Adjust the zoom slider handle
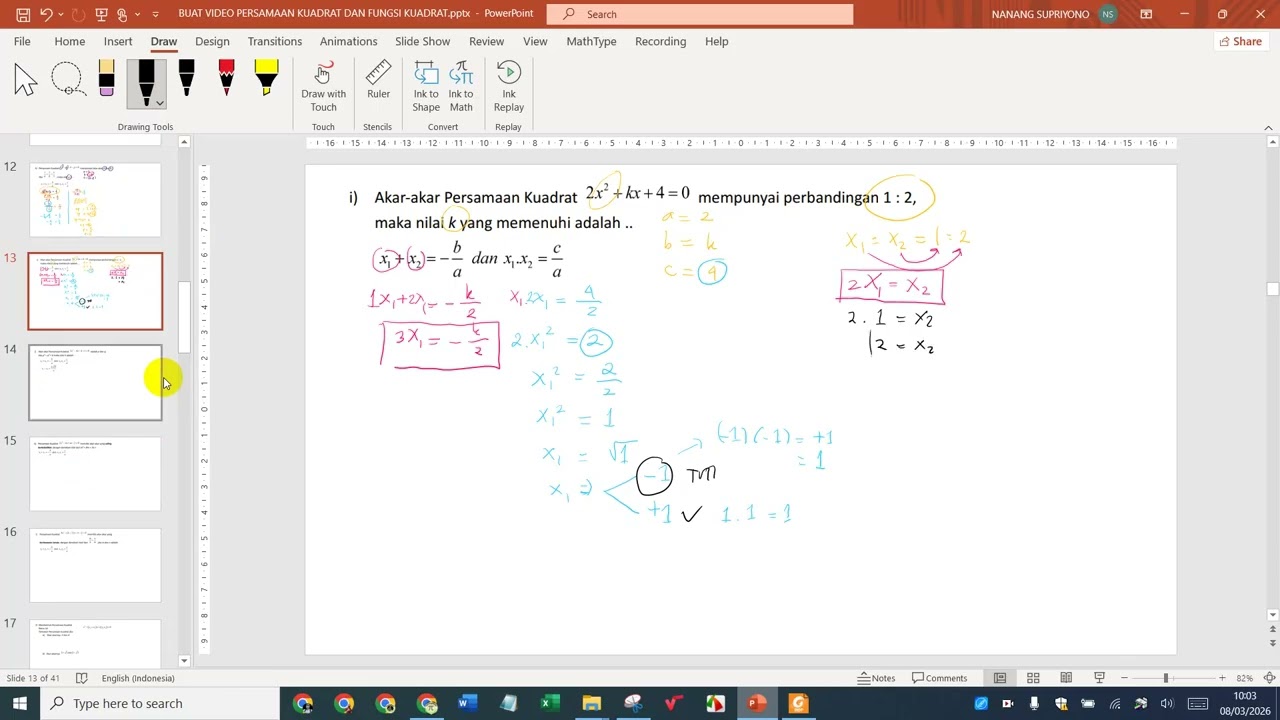The width and height of the screenshot is (1280, 720). 1166,678
